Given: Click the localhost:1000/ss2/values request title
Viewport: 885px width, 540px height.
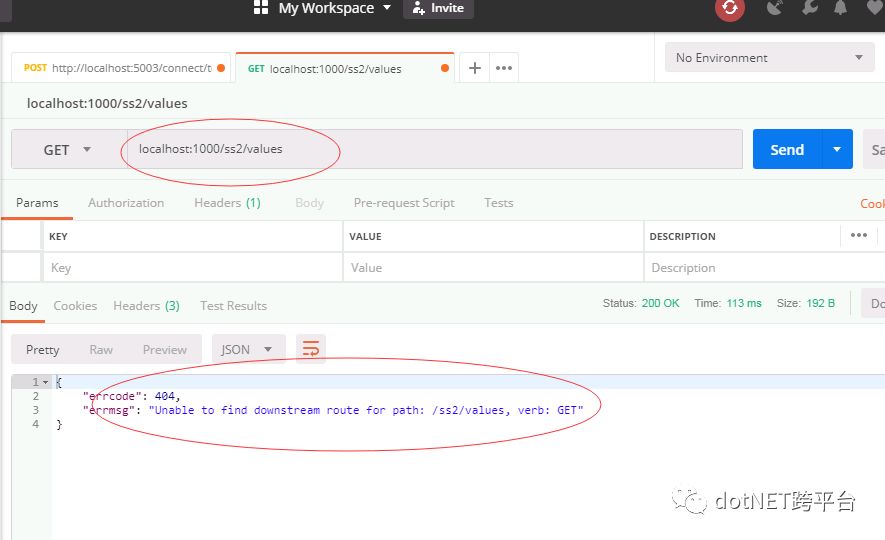Looking at the screenshot, I should pos(107,103).
